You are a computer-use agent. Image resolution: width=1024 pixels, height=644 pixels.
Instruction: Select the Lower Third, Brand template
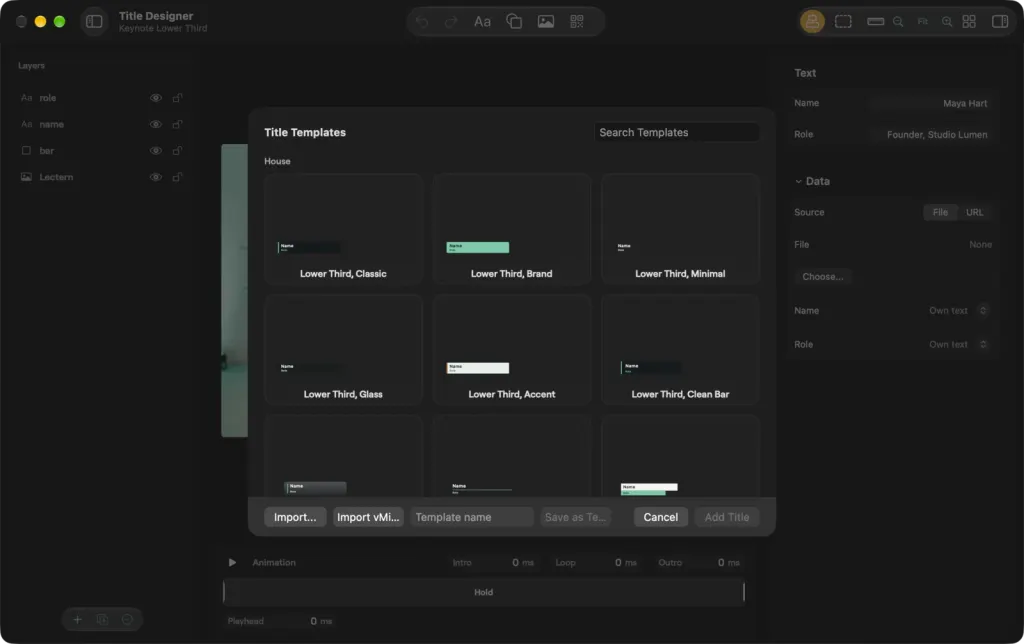coord(511,229)
